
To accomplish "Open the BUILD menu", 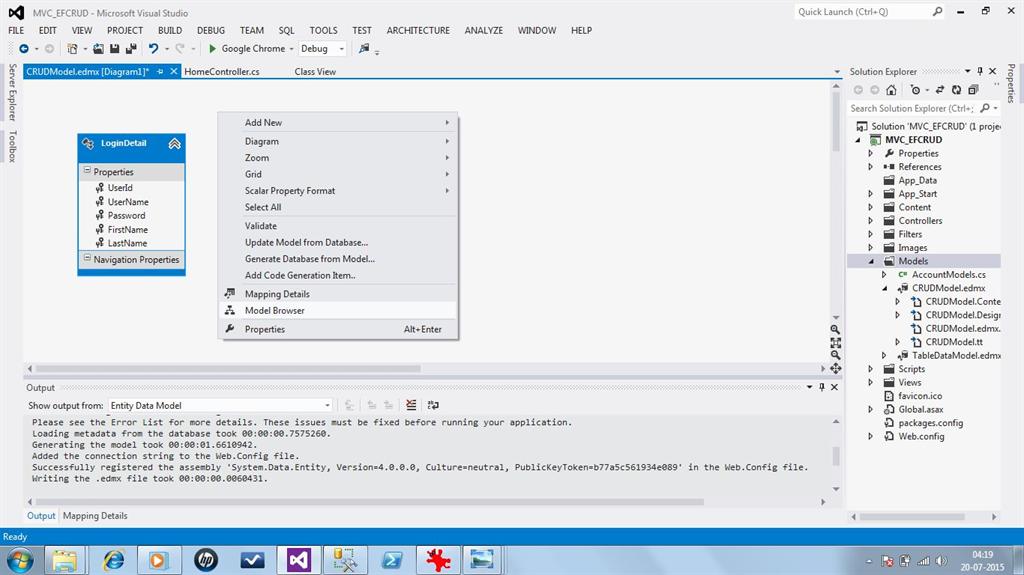I will (170, 31).
